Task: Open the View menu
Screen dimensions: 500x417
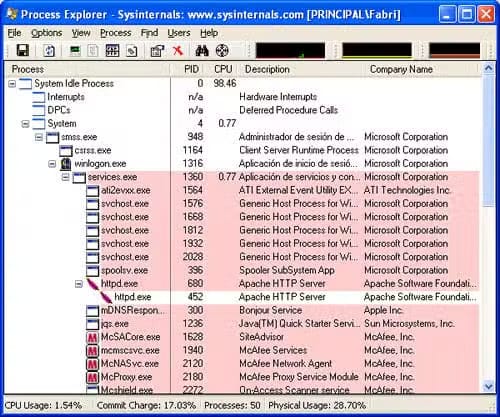Action: 81,33
